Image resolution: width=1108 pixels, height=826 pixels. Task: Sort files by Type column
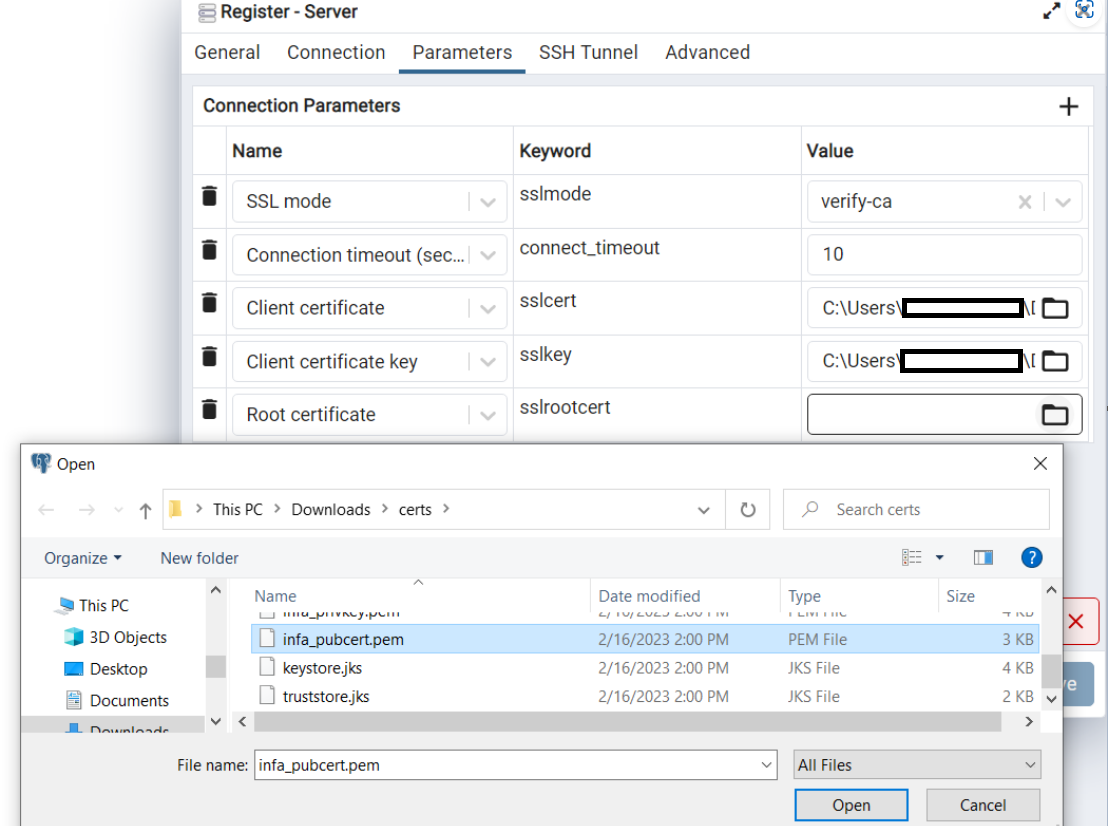click(805, 596)
